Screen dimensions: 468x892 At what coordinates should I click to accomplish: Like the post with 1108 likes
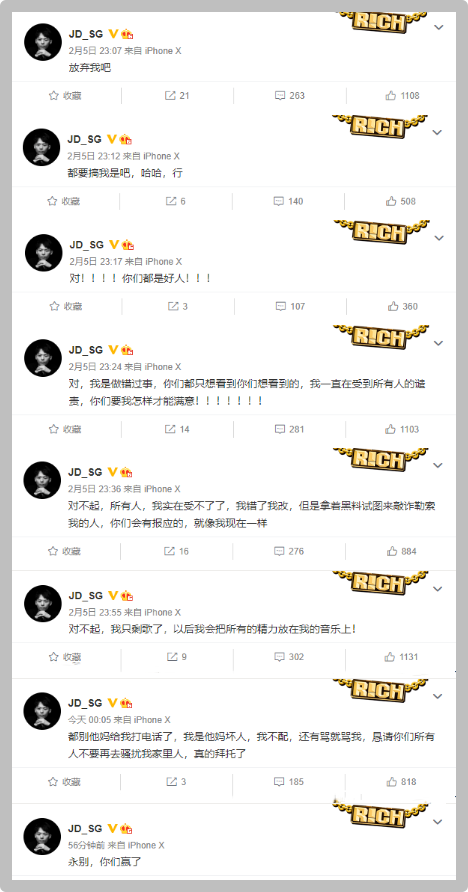point(402,96)
